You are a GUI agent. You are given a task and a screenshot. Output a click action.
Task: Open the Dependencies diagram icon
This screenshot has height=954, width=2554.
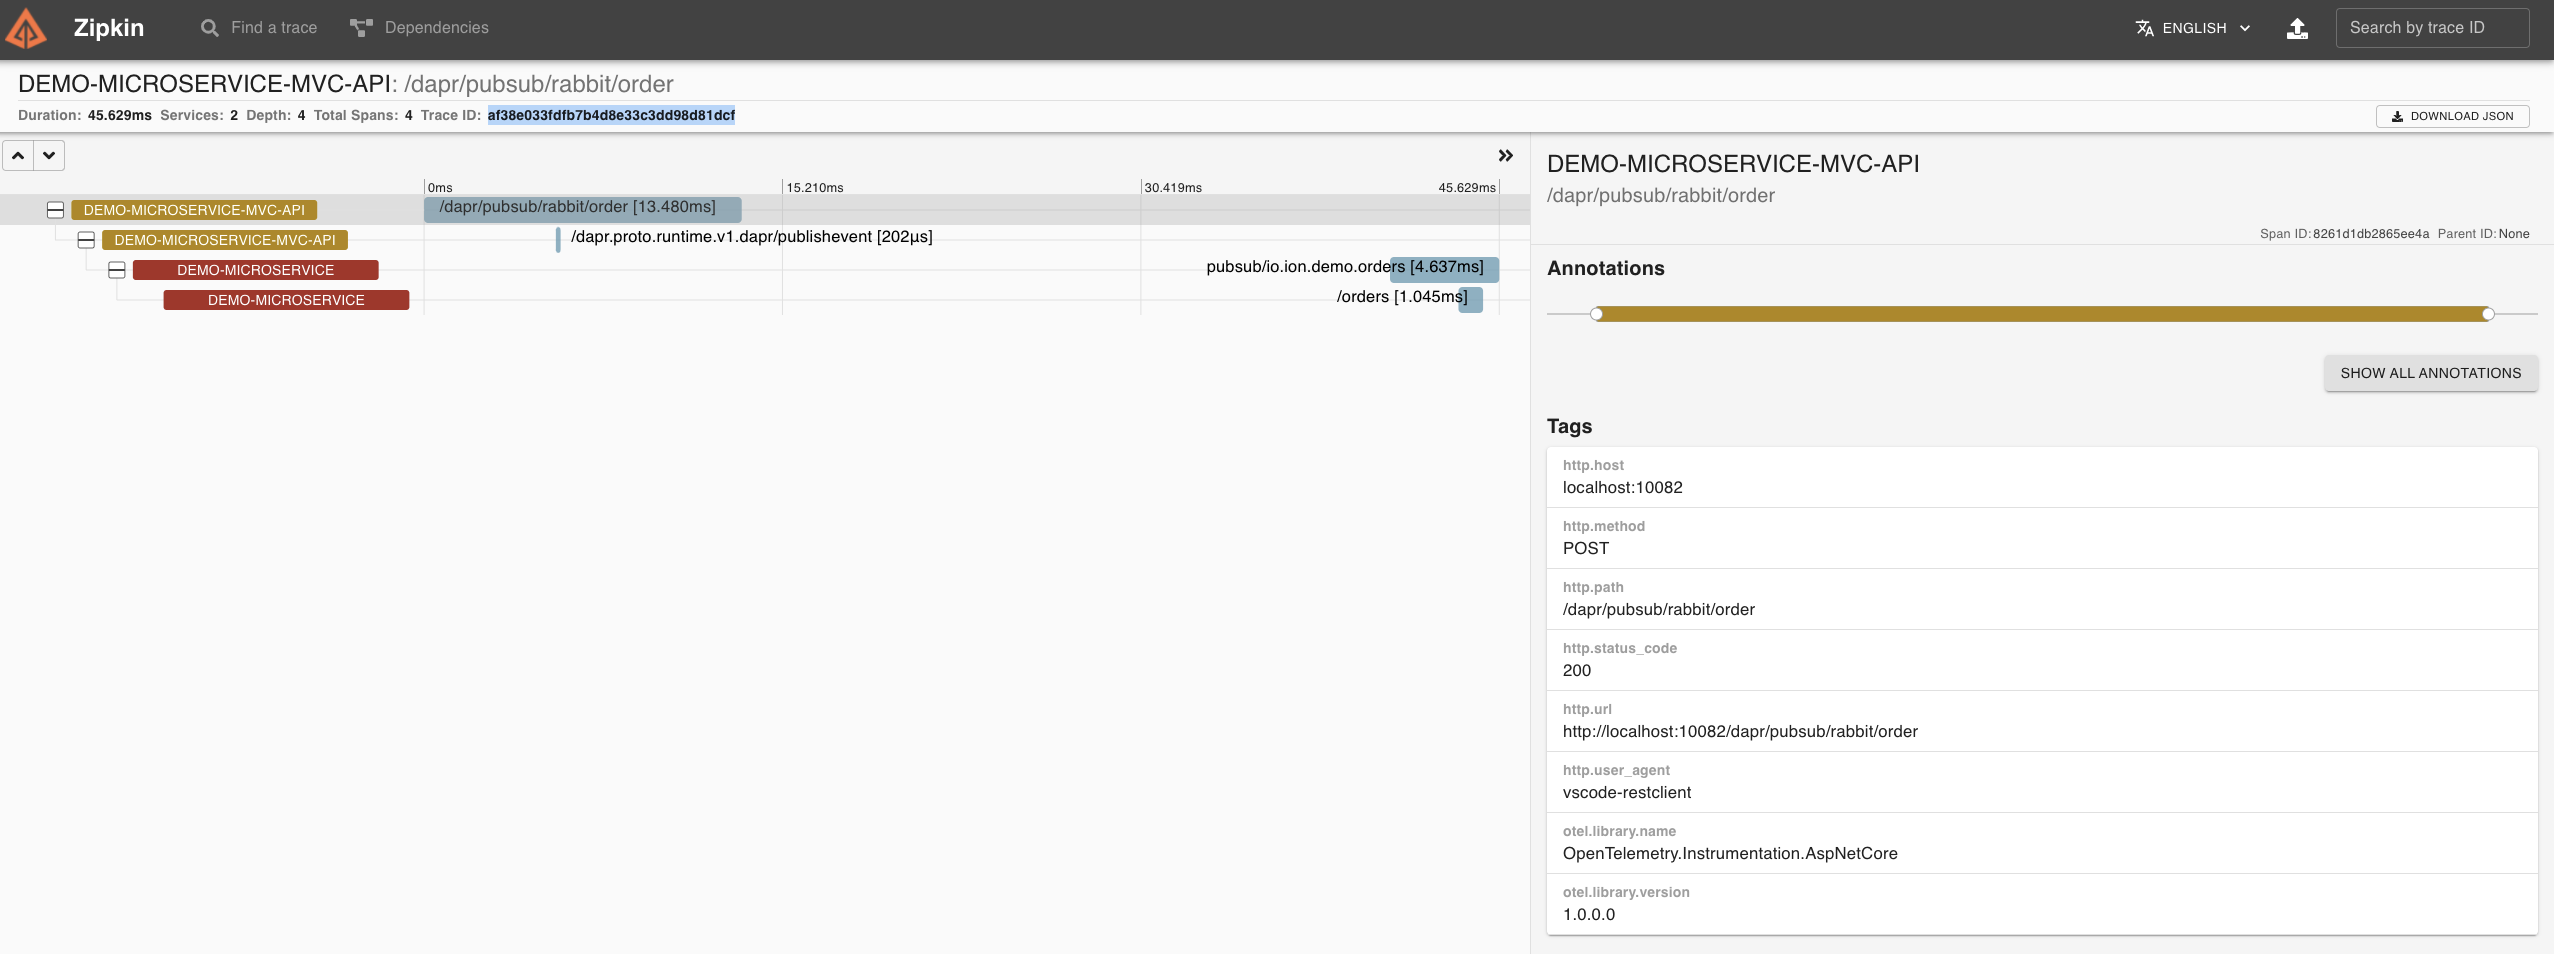tap(362, 27)
